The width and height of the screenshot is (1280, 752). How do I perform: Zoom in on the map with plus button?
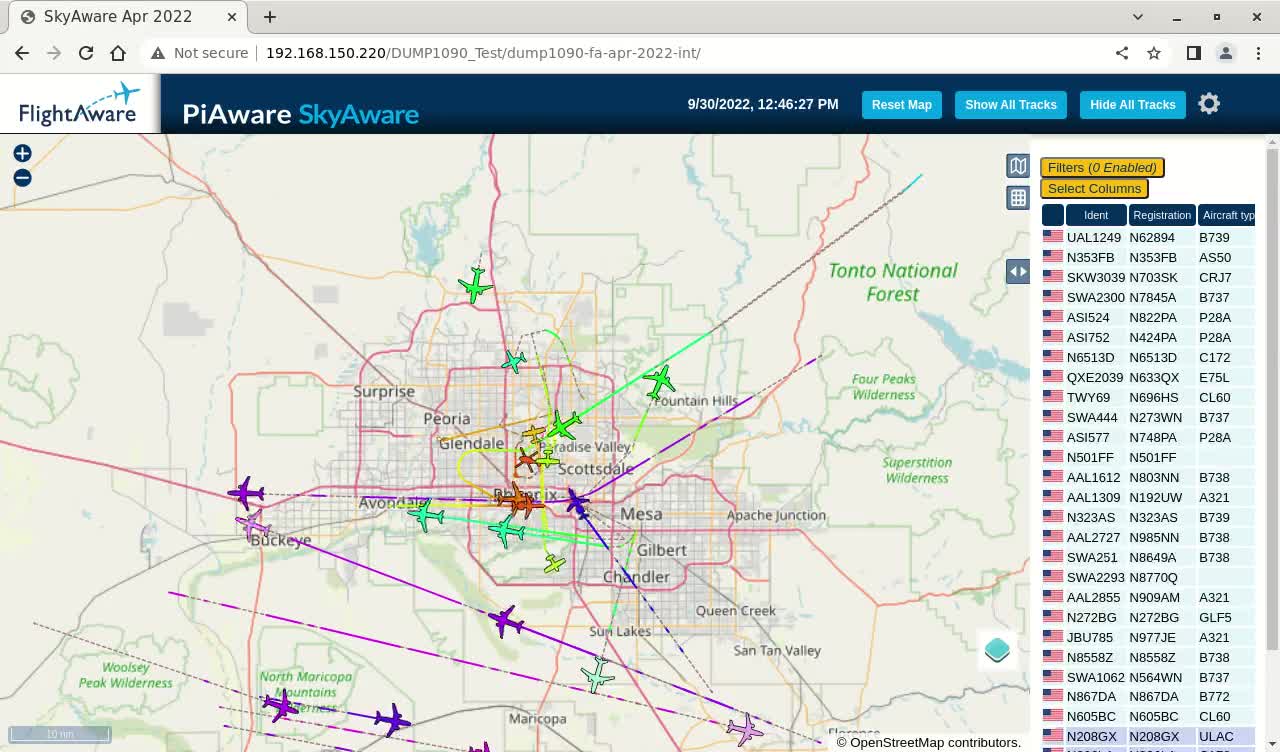(x=22, y=153)
